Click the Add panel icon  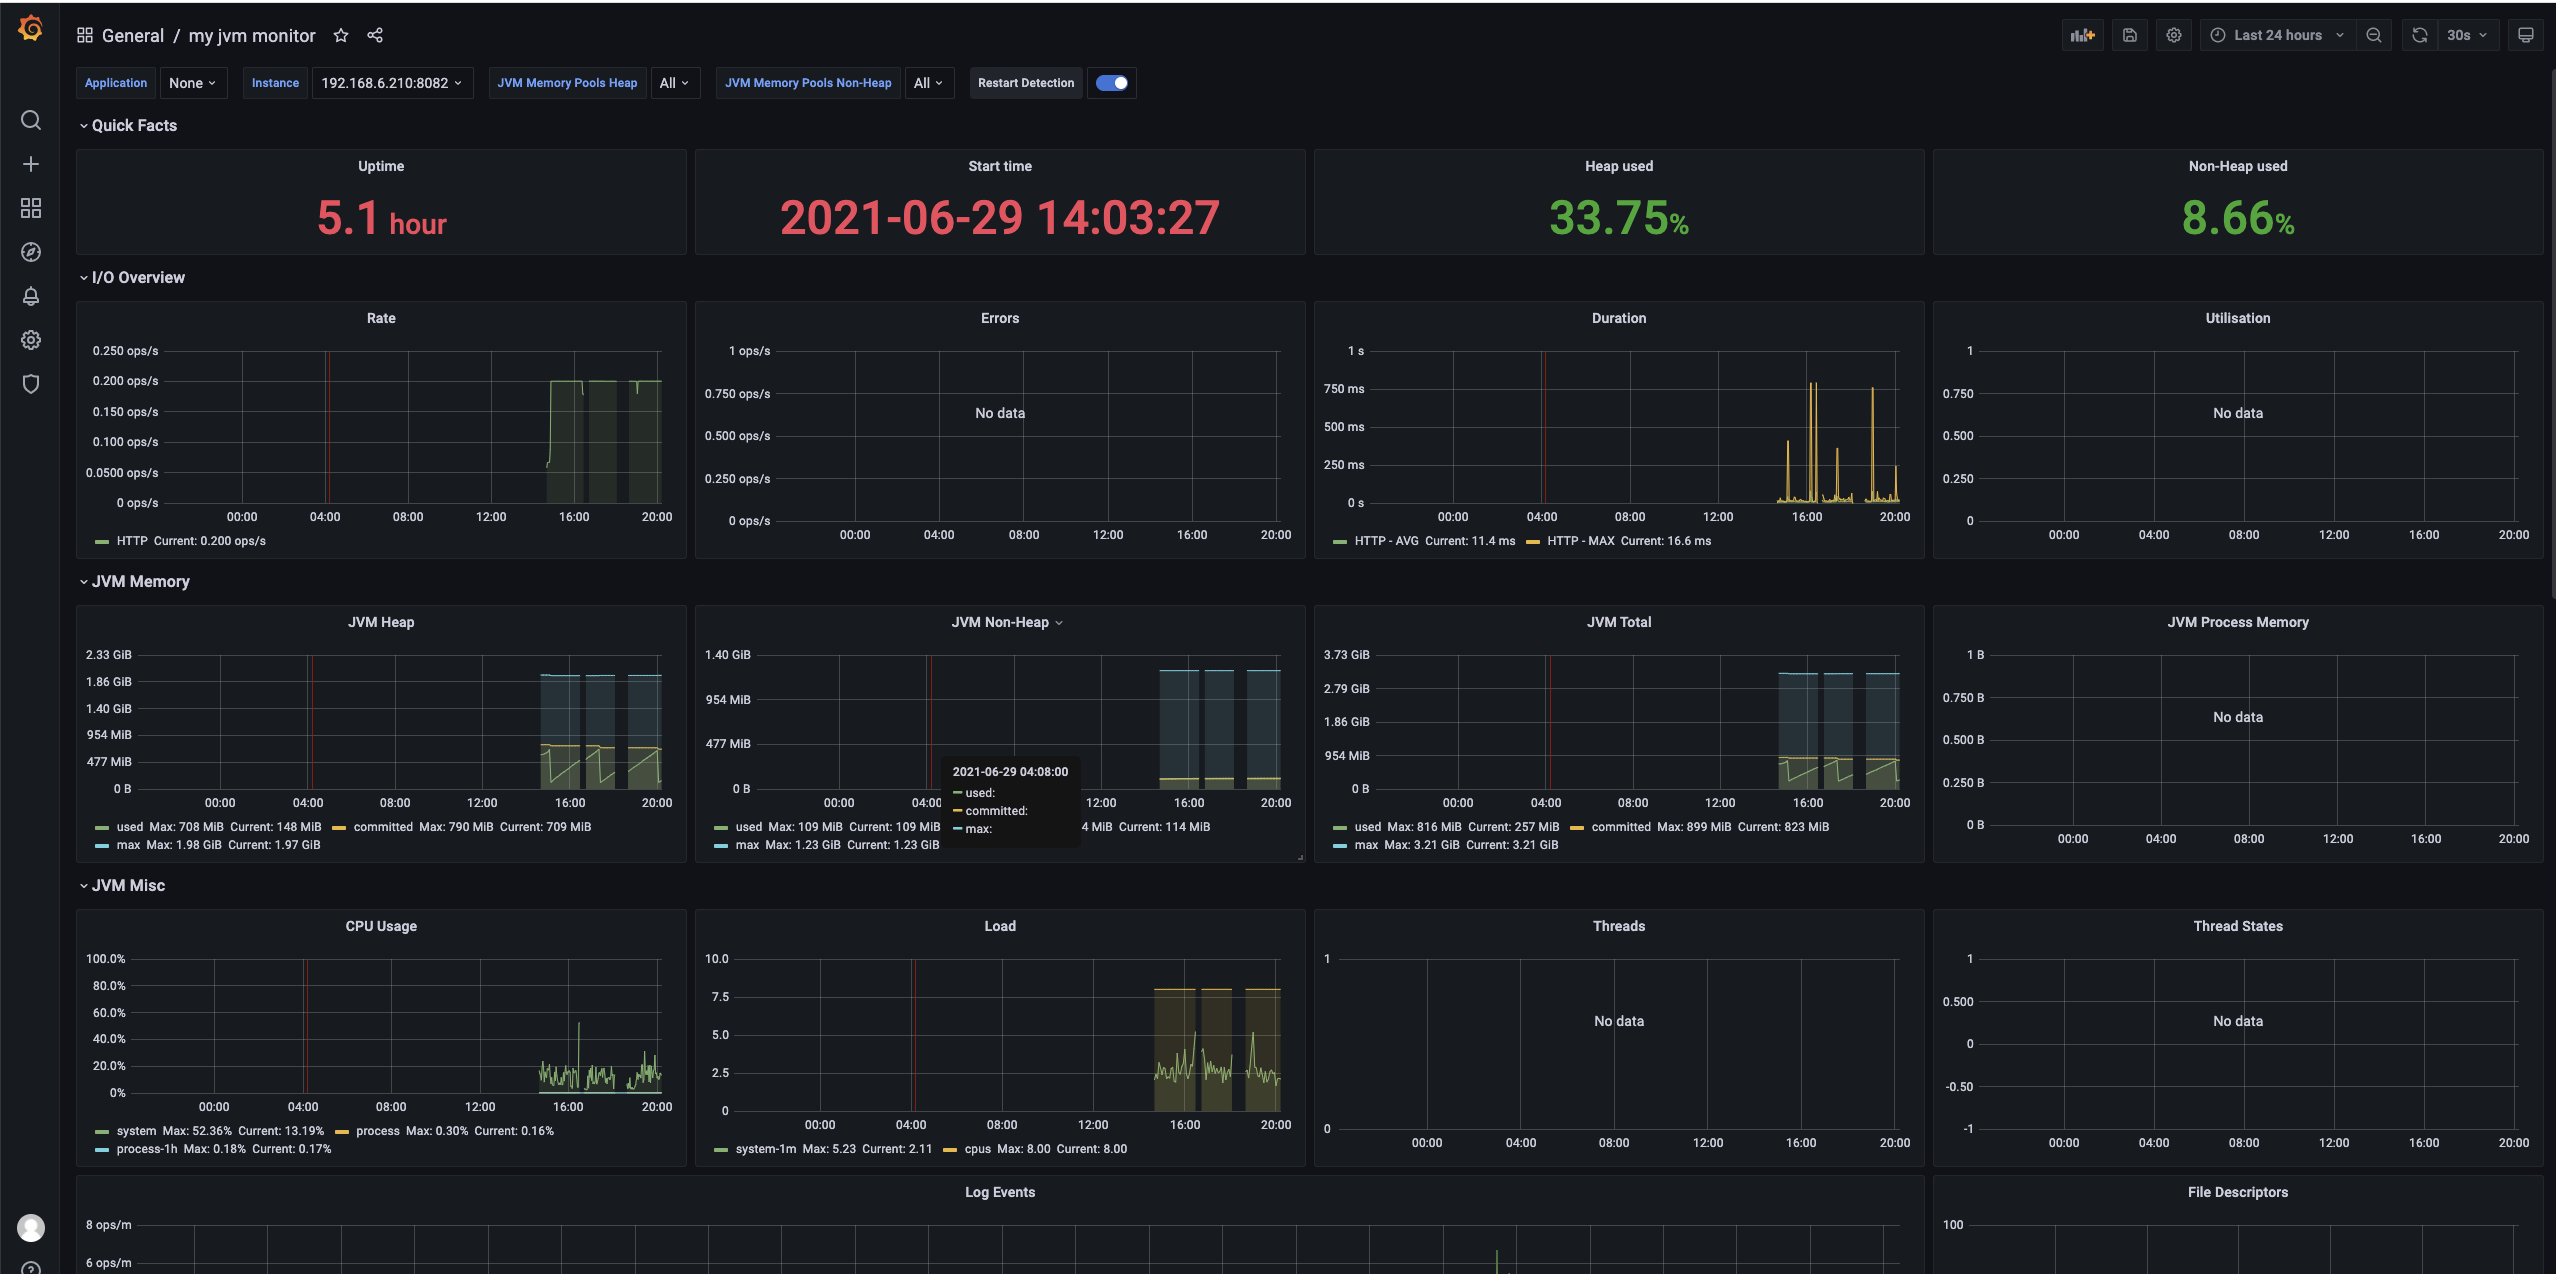tap(2082, 35)
